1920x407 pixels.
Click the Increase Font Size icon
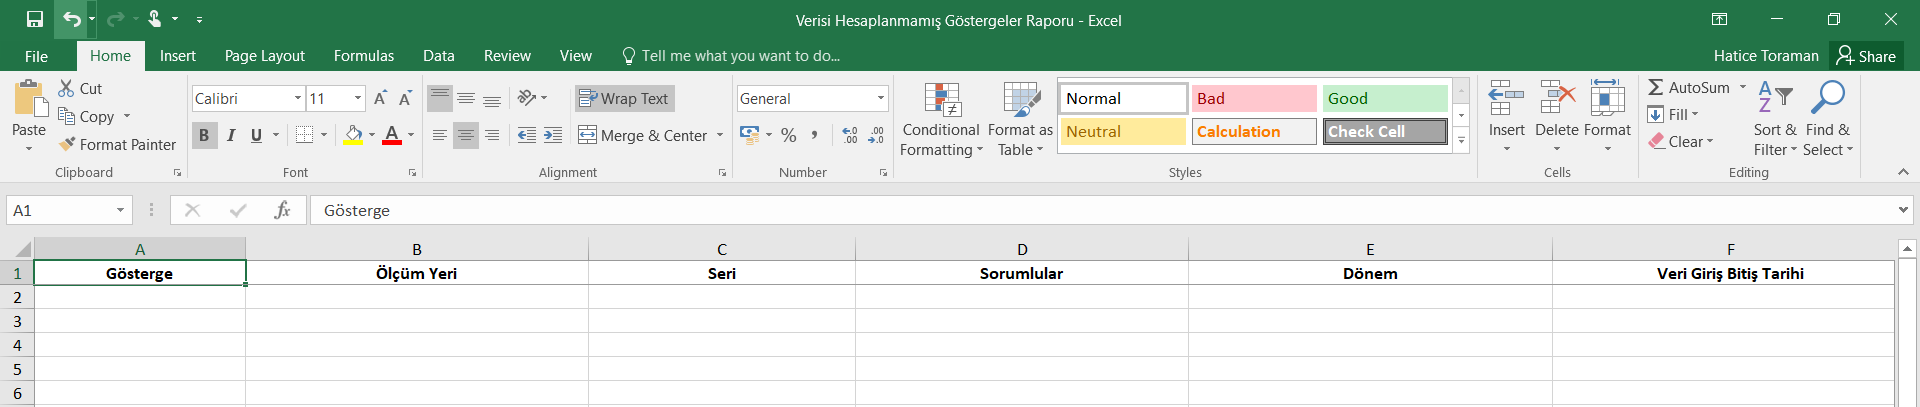point(380,98)
